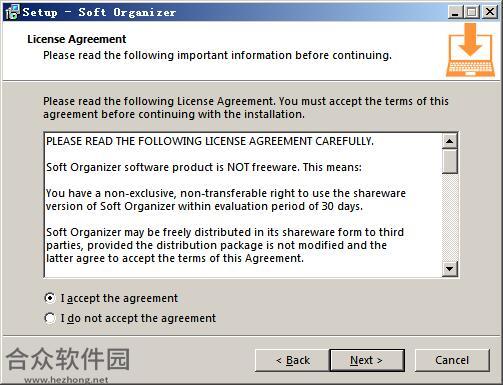Image resolution: width=503 pixels, height=385 pixels.
Task: Open the www.hezhong.net watermark link
Action: click(x=66, y=380)
